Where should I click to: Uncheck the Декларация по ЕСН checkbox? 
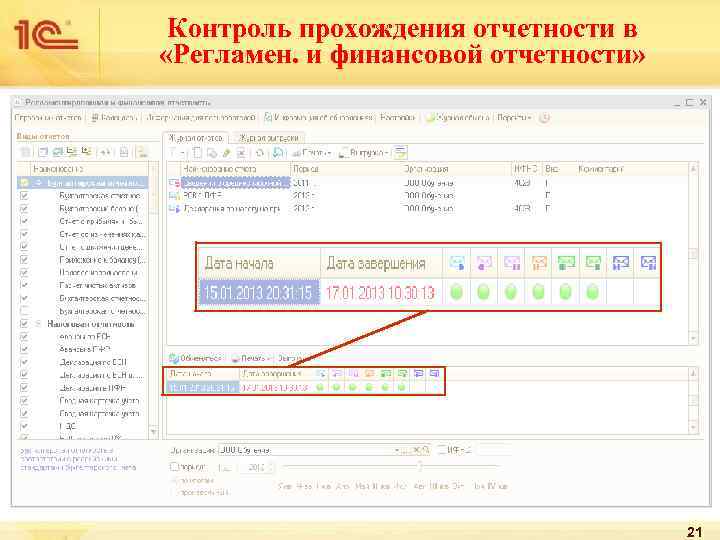[x=24, y=362]
